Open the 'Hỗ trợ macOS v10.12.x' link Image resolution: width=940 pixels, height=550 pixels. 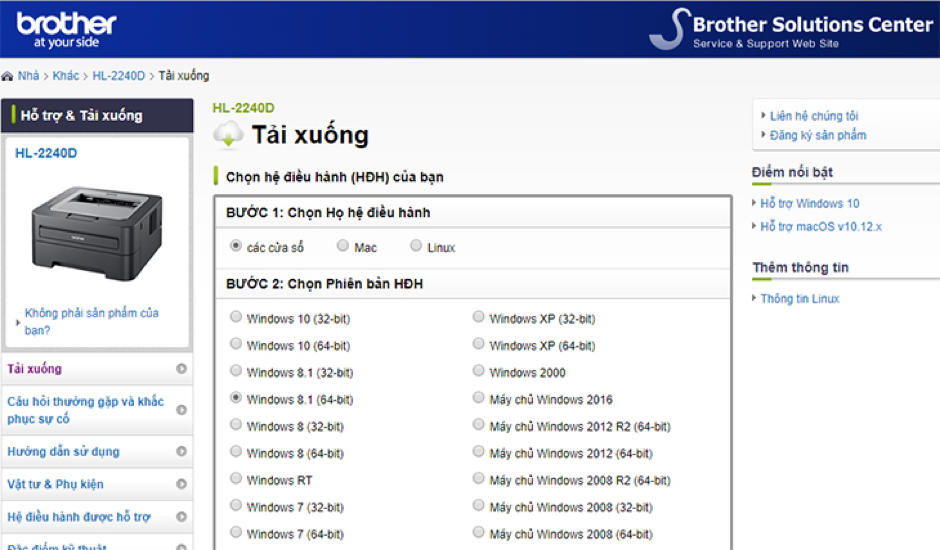(821, 227)
